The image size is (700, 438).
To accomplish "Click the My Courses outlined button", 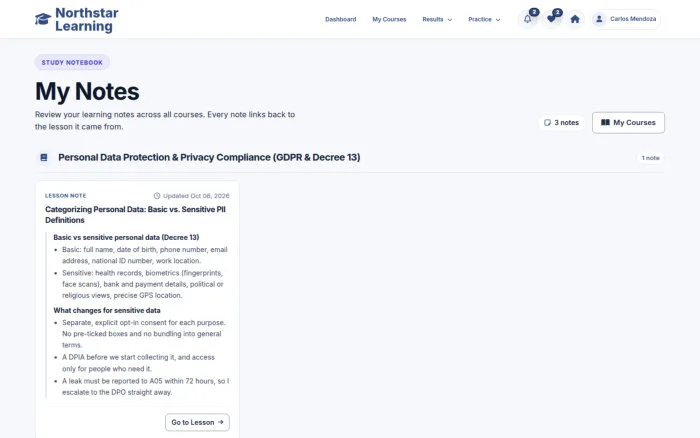I will 628,123.
